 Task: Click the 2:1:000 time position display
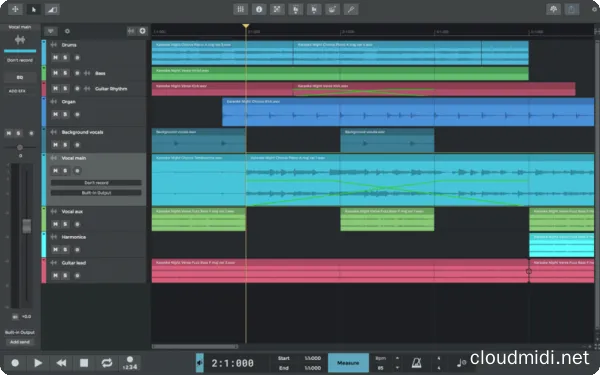click(233, 363)
